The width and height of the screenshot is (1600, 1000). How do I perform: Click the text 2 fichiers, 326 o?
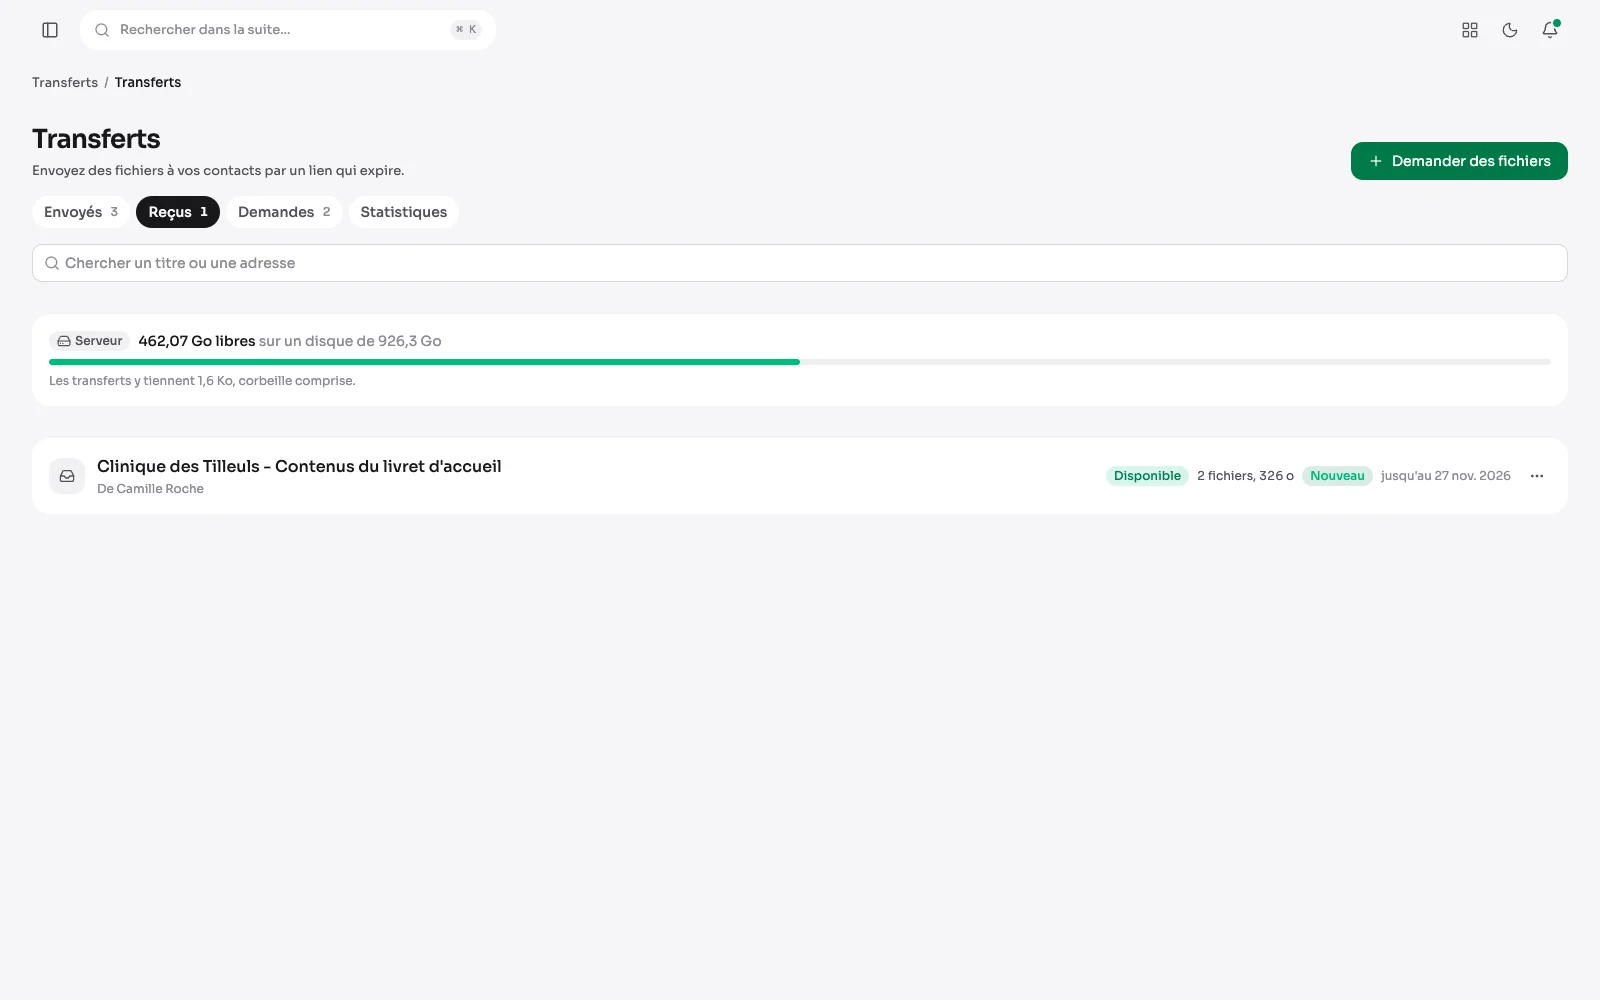click(1245, 476)
